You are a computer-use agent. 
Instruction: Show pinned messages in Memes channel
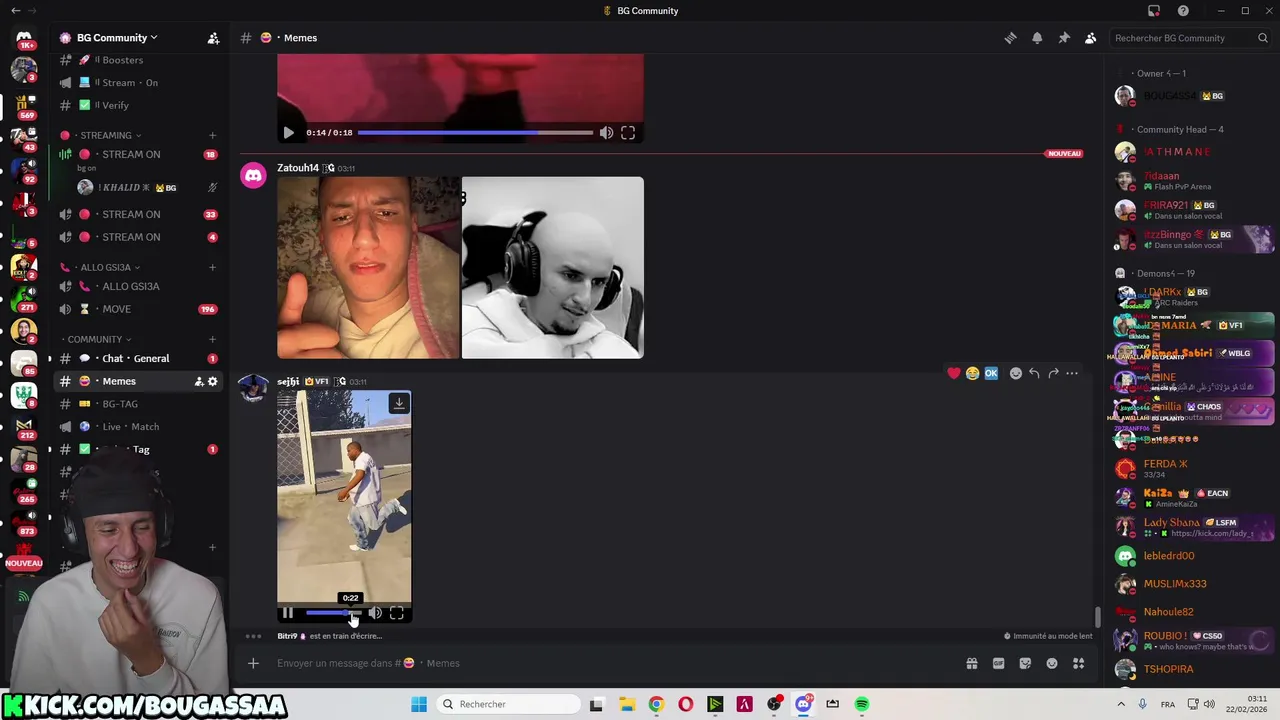pyautogui.click(x=1064, y=38)
